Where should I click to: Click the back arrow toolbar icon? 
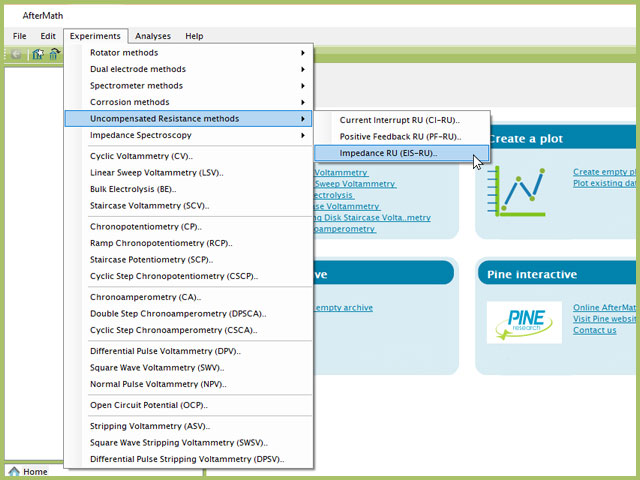click(16, 54)
